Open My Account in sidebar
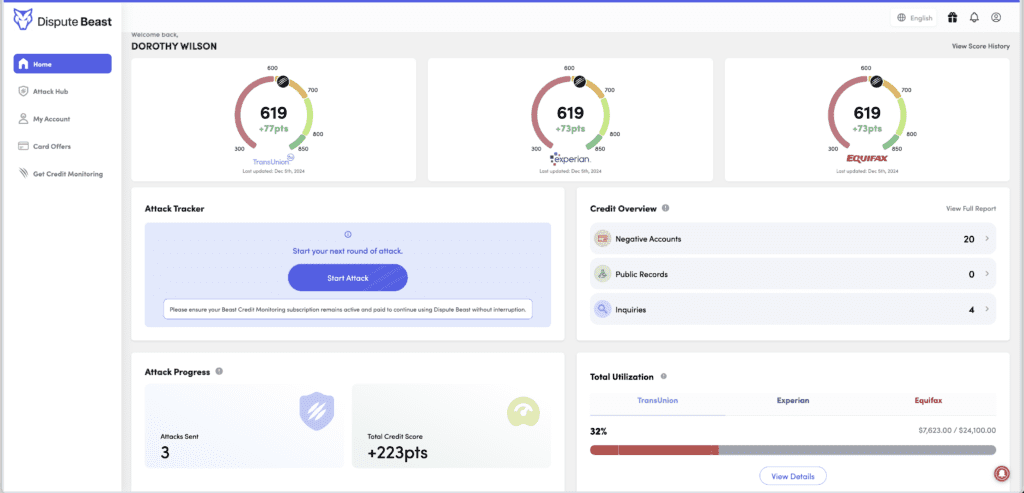 point(51,119)
